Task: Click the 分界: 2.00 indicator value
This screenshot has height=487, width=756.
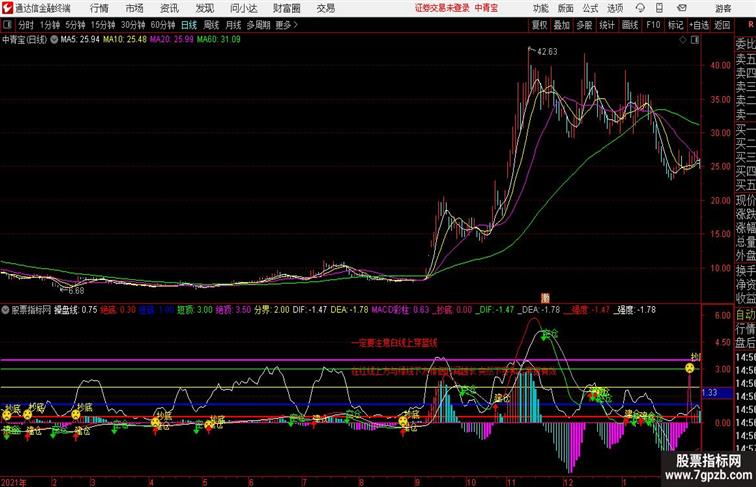Action: (272, 310)
